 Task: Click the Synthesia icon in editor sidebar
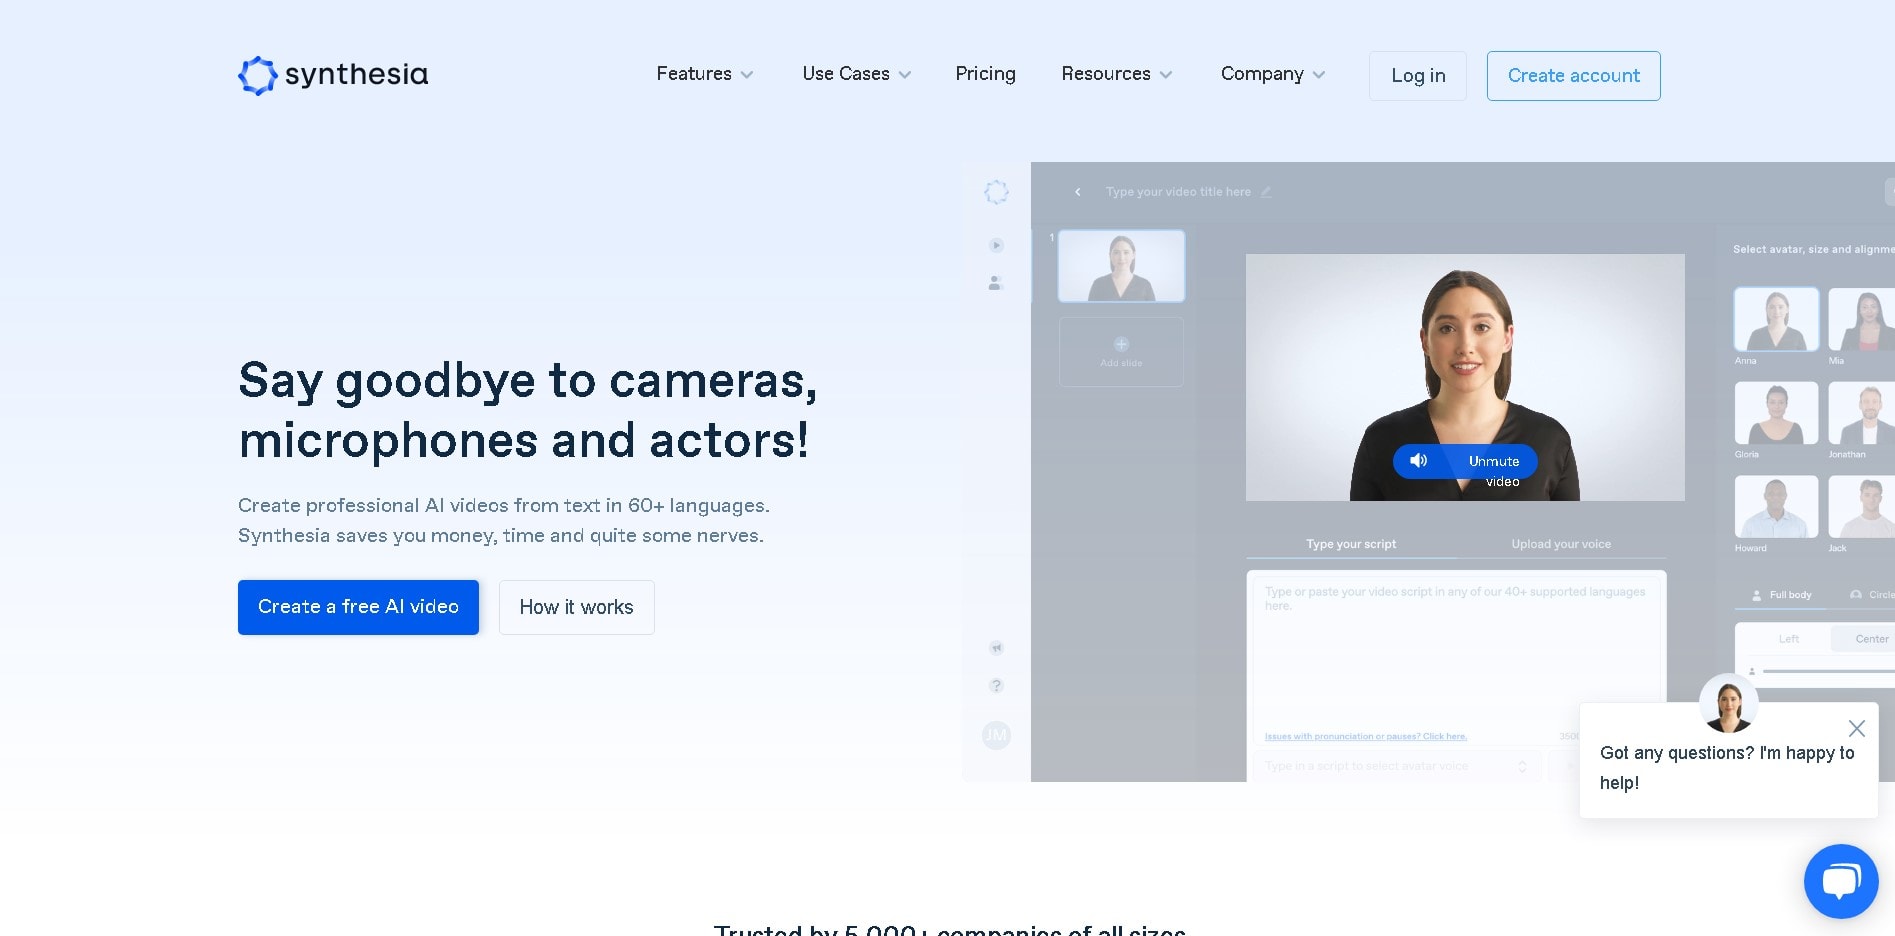(x=996, y=192)
